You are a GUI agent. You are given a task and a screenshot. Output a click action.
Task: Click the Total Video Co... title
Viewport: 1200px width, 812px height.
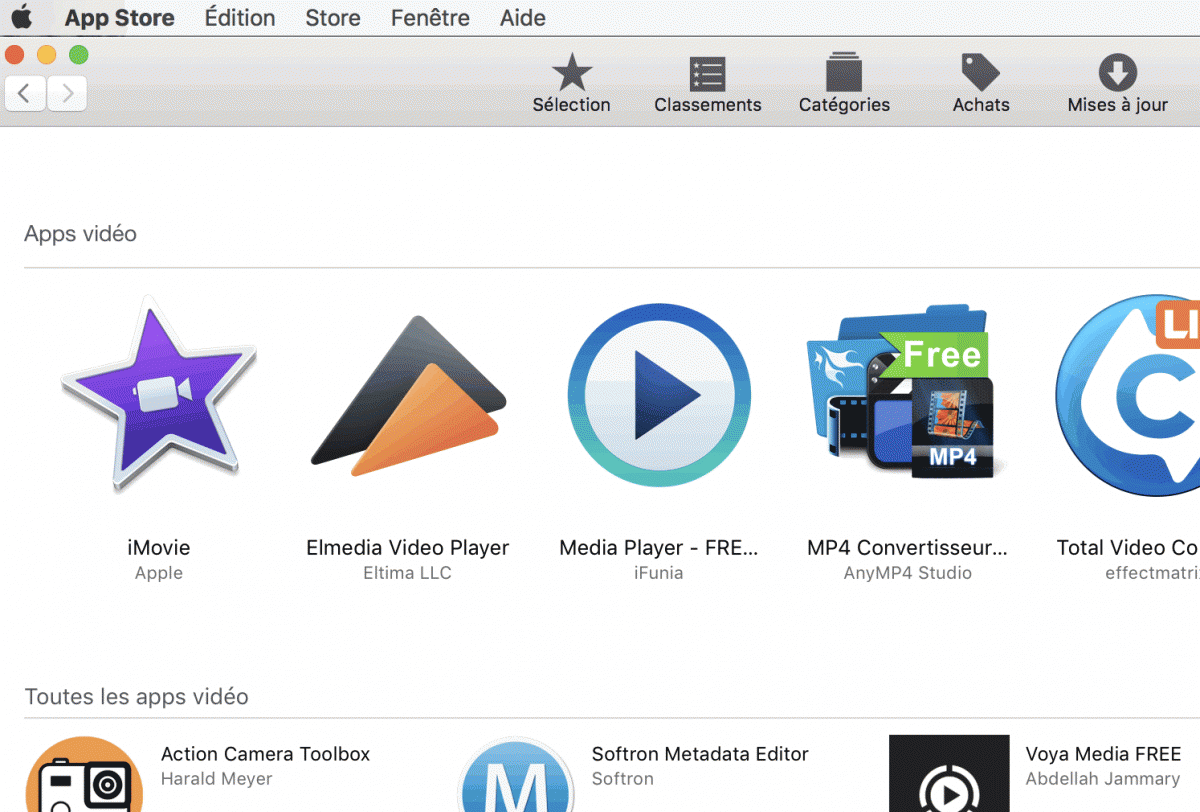(x=1128, y=548)
